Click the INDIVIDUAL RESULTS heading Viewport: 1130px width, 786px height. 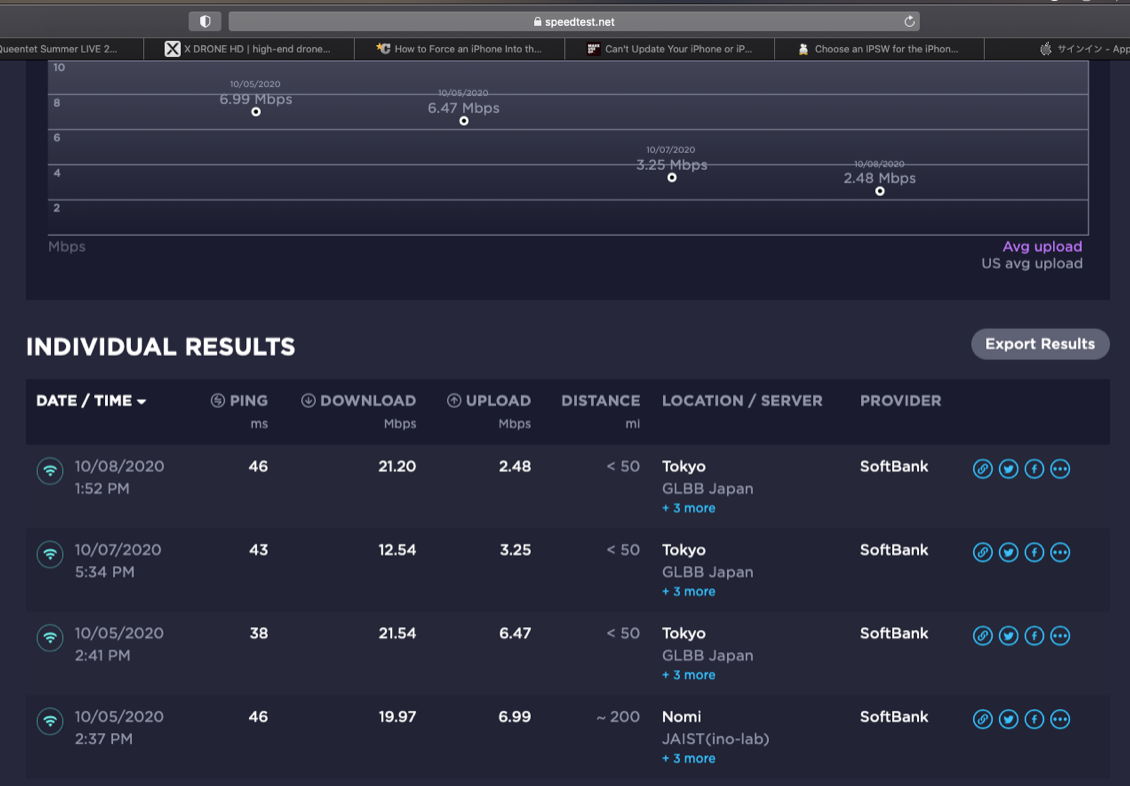click(161, 347)
